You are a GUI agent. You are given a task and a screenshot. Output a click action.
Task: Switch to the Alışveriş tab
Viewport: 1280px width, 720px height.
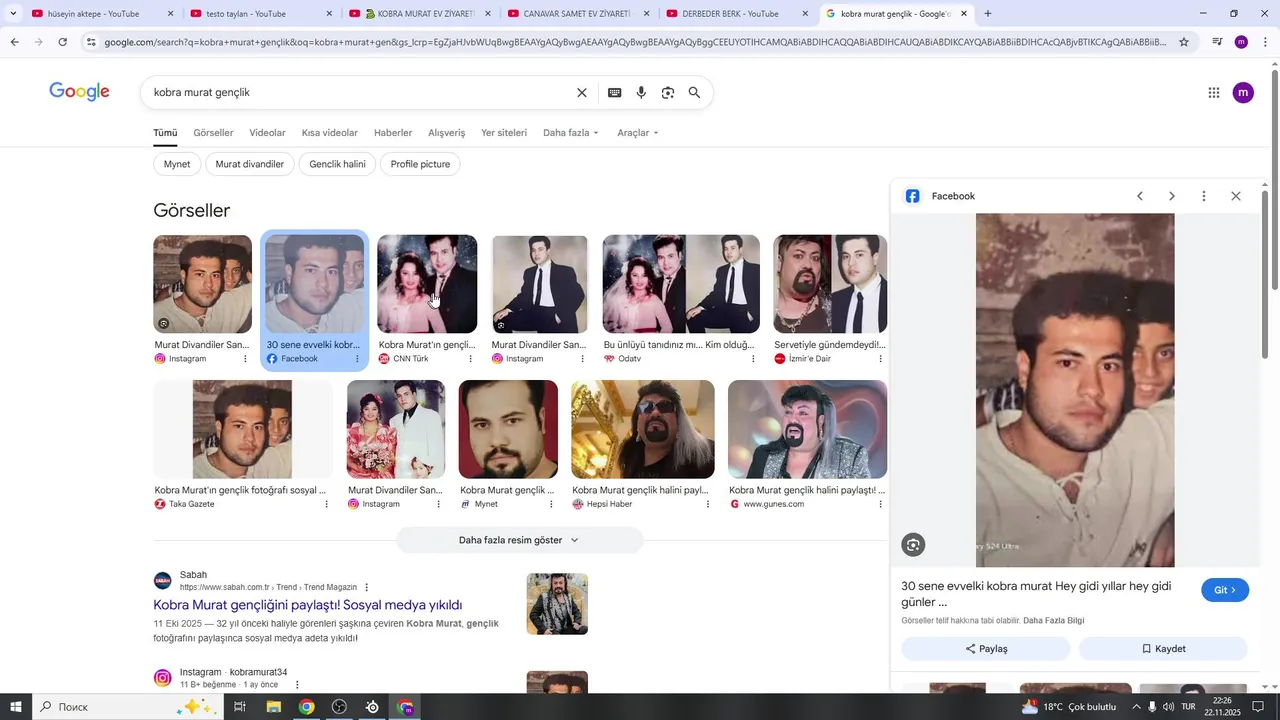pyautogui.click(x=447, y=133)
